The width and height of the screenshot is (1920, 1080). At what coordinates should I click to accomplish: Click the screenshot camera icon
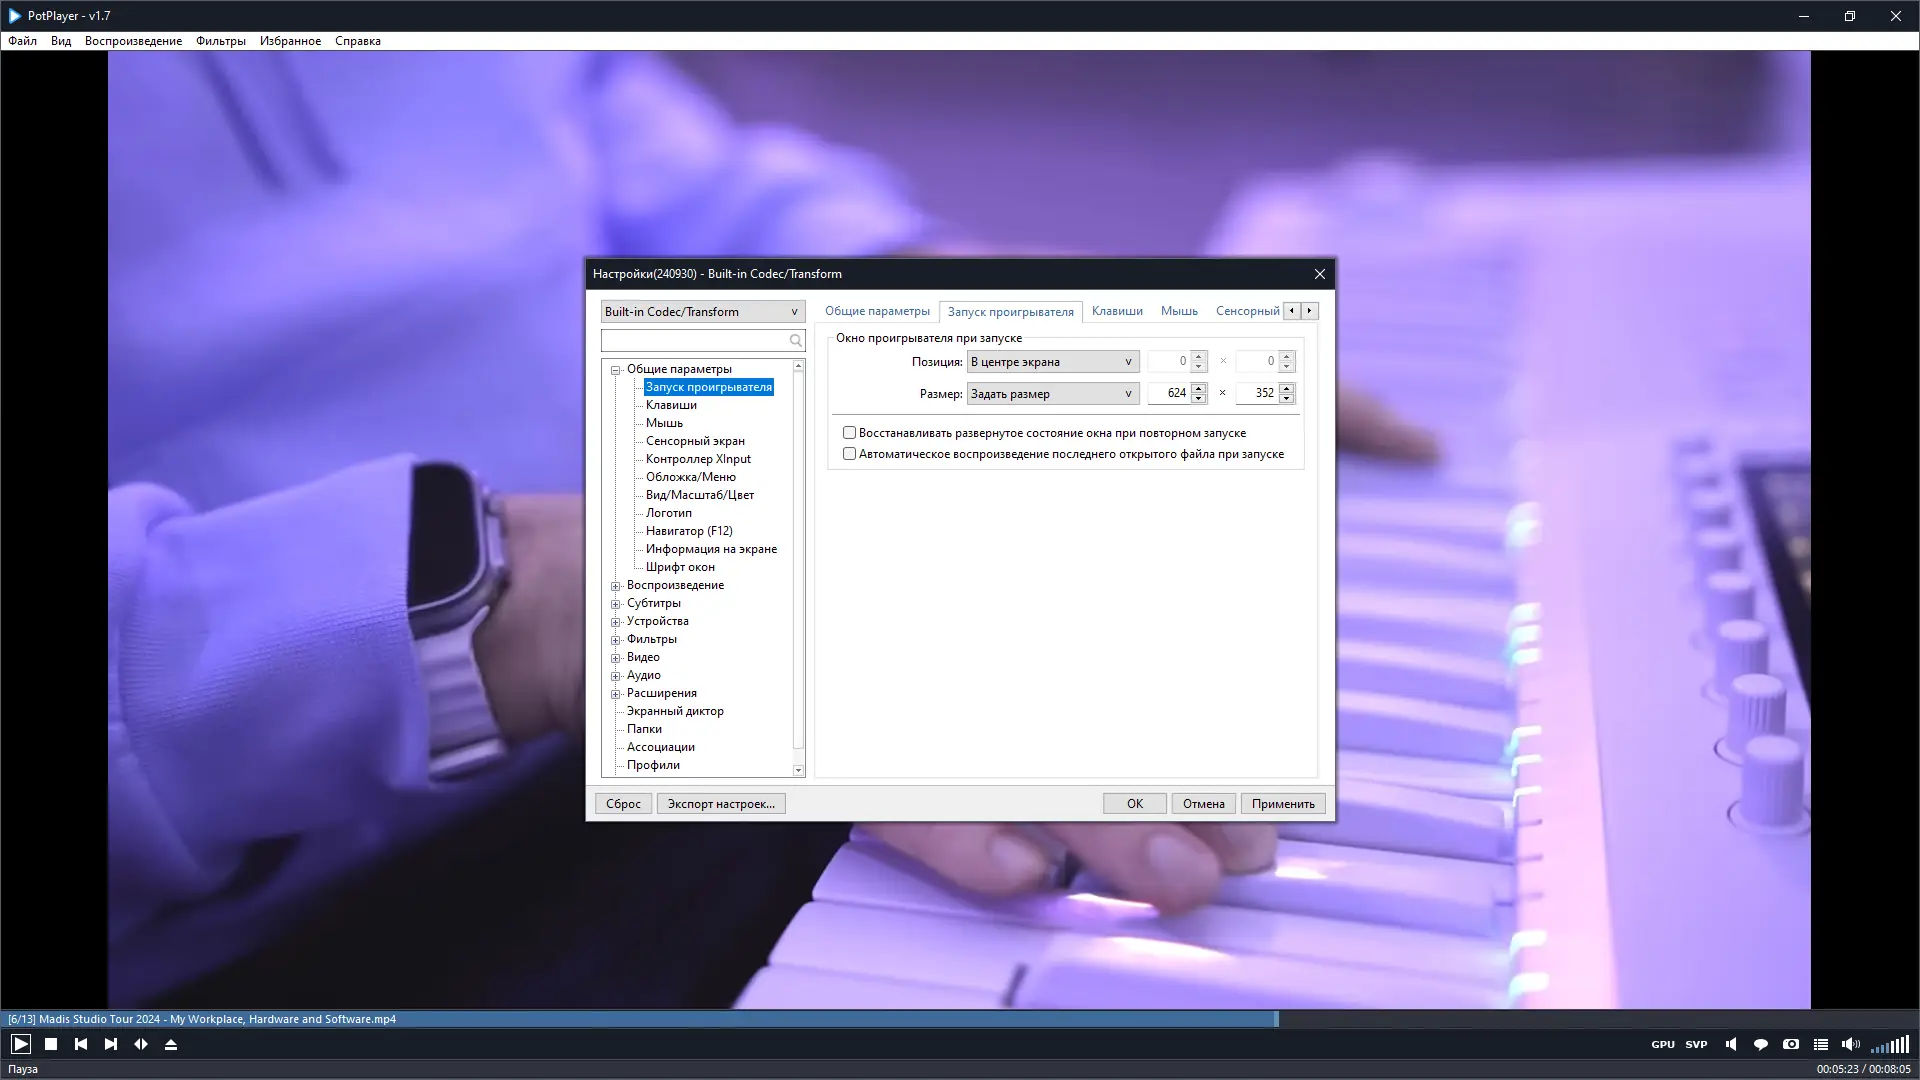(x=1791, y=1044)
